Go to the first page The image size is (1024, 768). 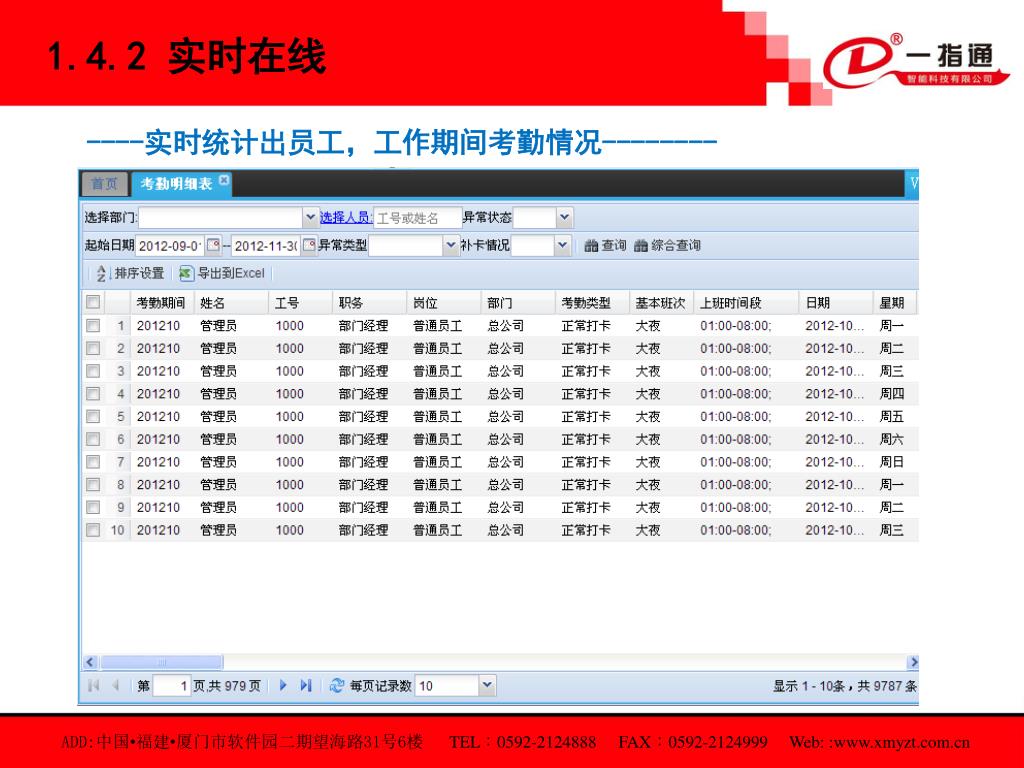(x=93, y=685)
